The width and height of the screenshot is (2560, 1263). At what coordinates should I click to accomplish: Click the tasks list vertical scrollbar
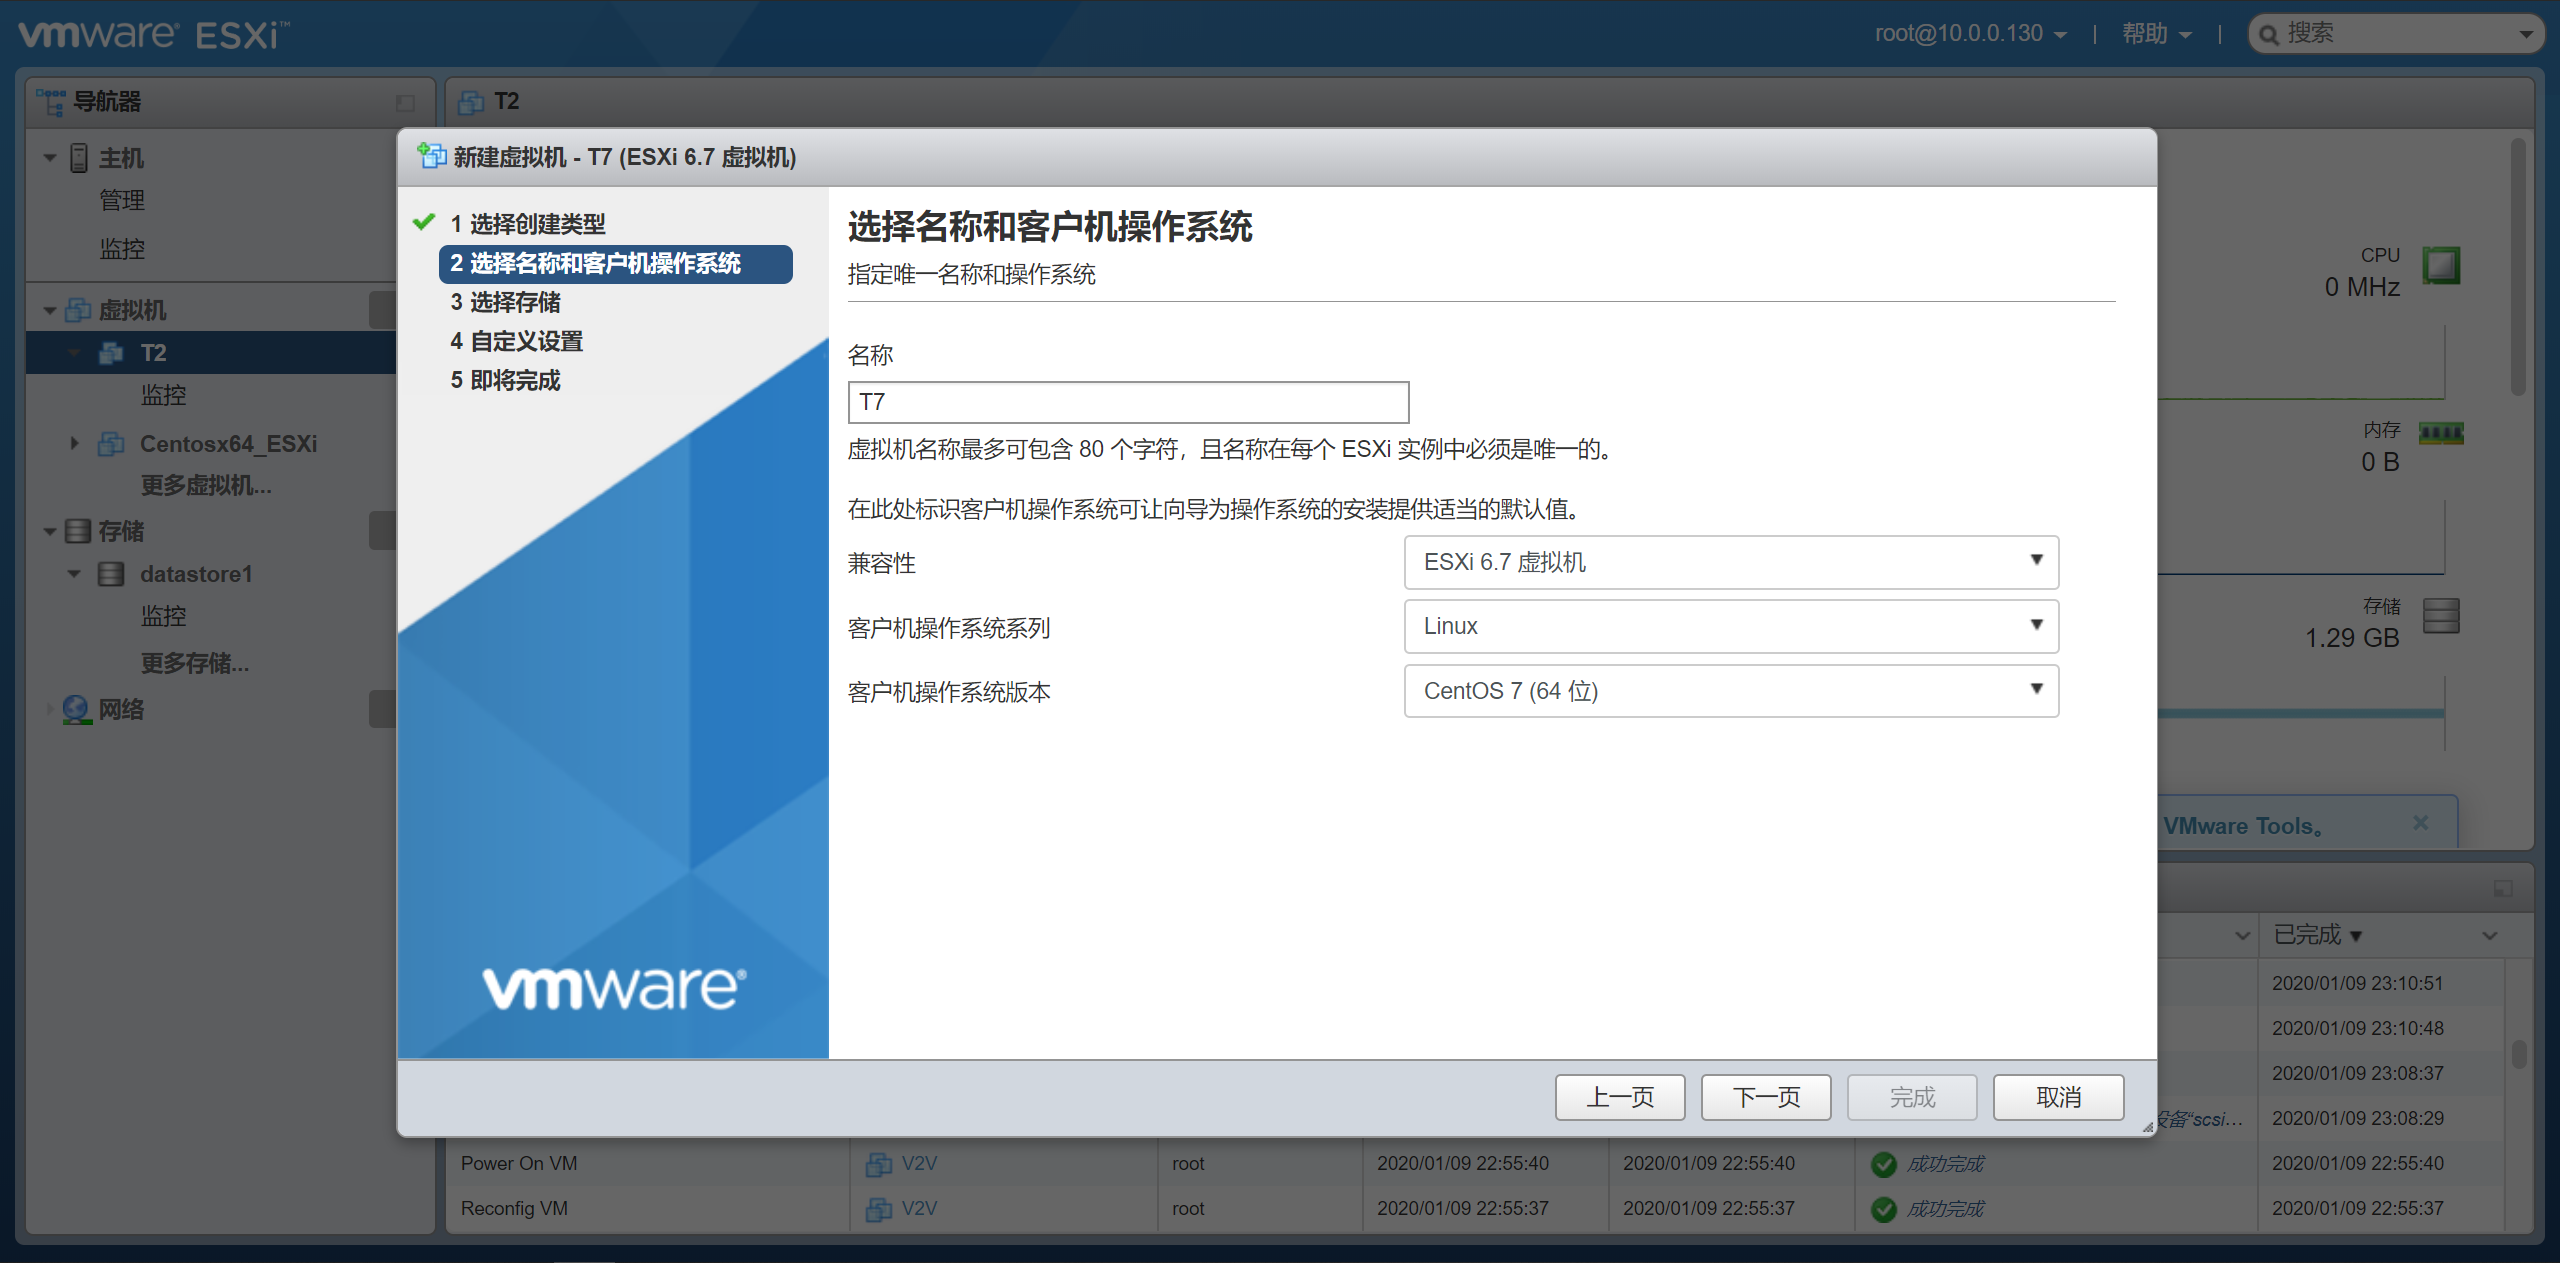click(2519, 1054)
